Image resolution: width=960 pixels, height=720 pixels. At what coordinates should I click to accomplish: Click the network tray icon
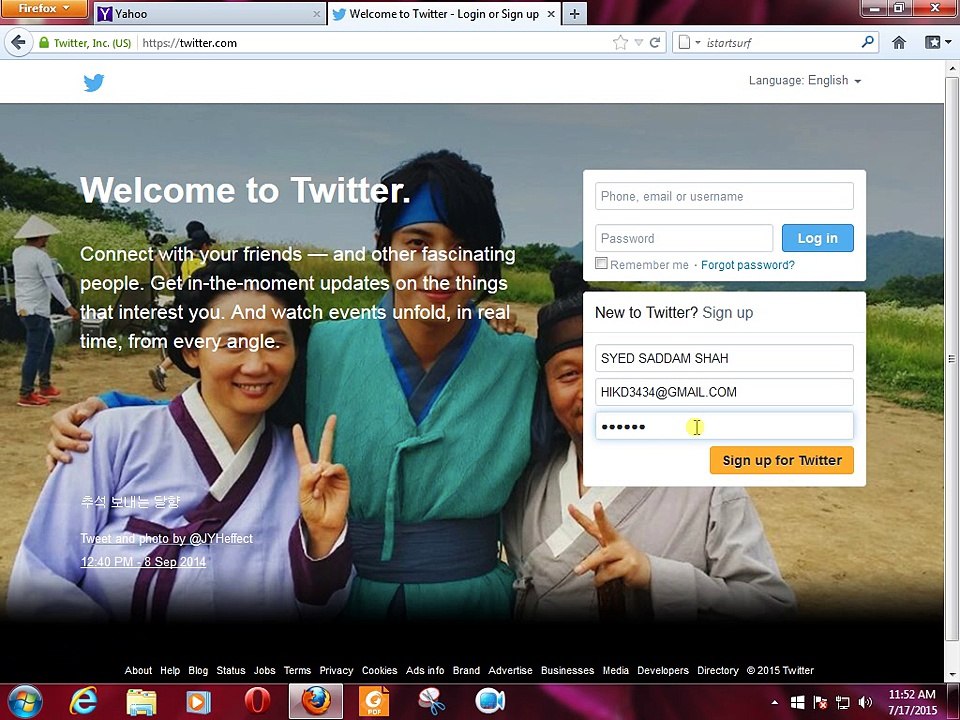(842, 702)
